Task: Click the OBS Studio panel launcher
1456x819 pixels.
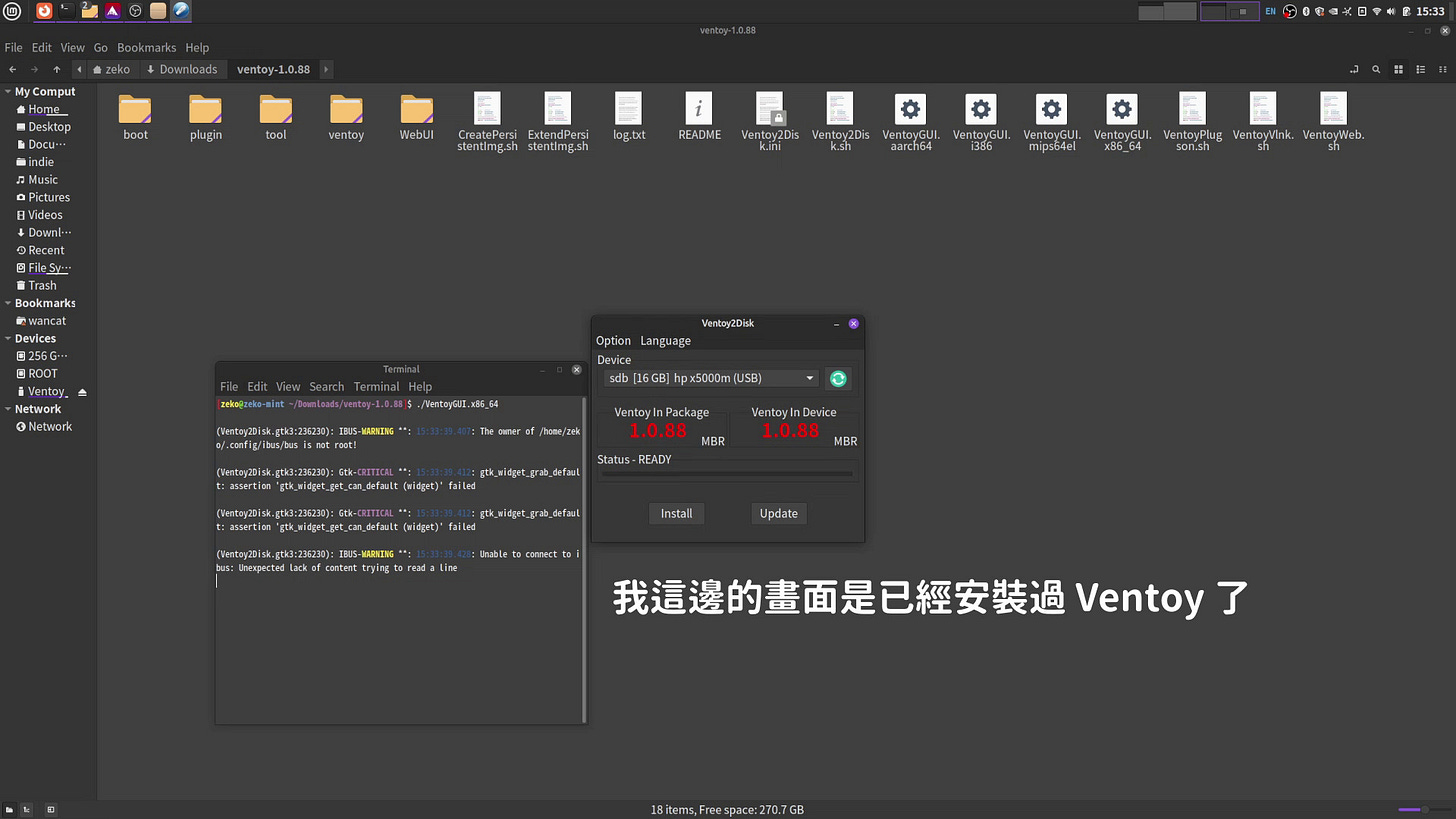Action: pos(135,11)
